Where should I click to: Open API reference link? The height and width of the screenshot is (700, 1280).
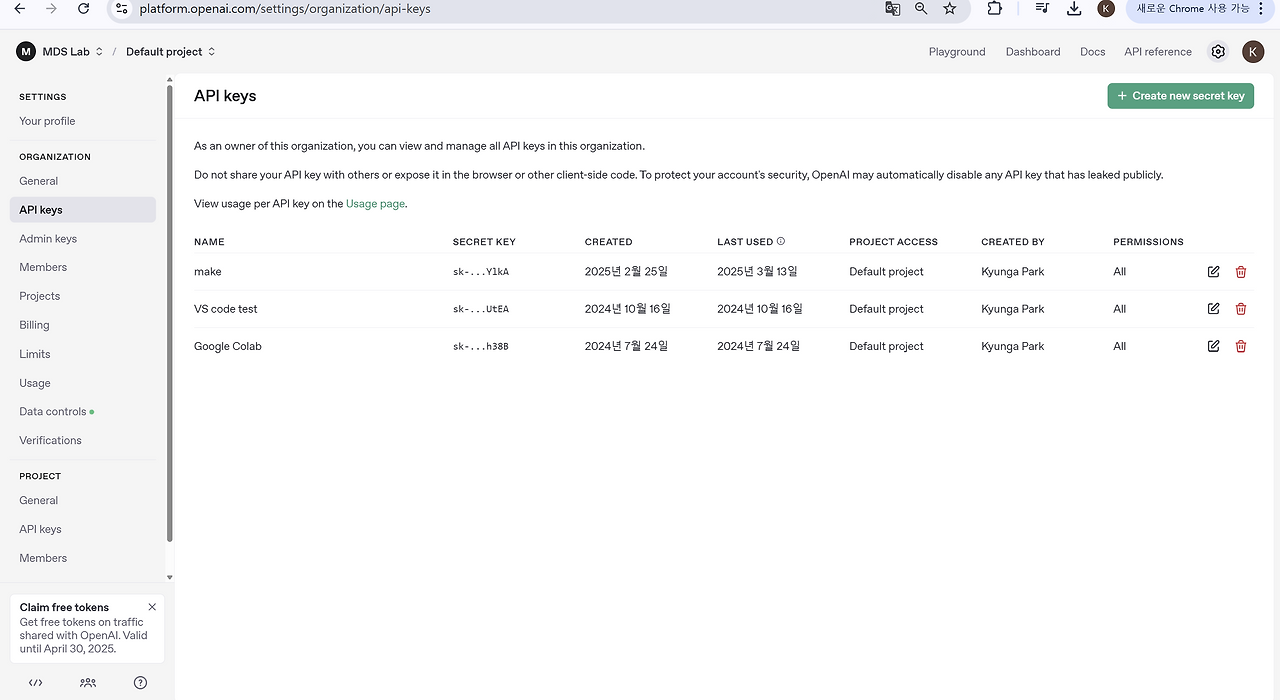pos(1158,52)
